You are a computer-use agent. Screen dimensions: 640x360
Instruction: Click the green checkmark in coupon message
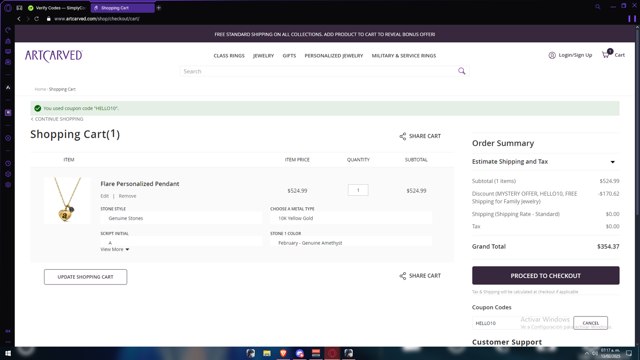[x=38, y=108]
